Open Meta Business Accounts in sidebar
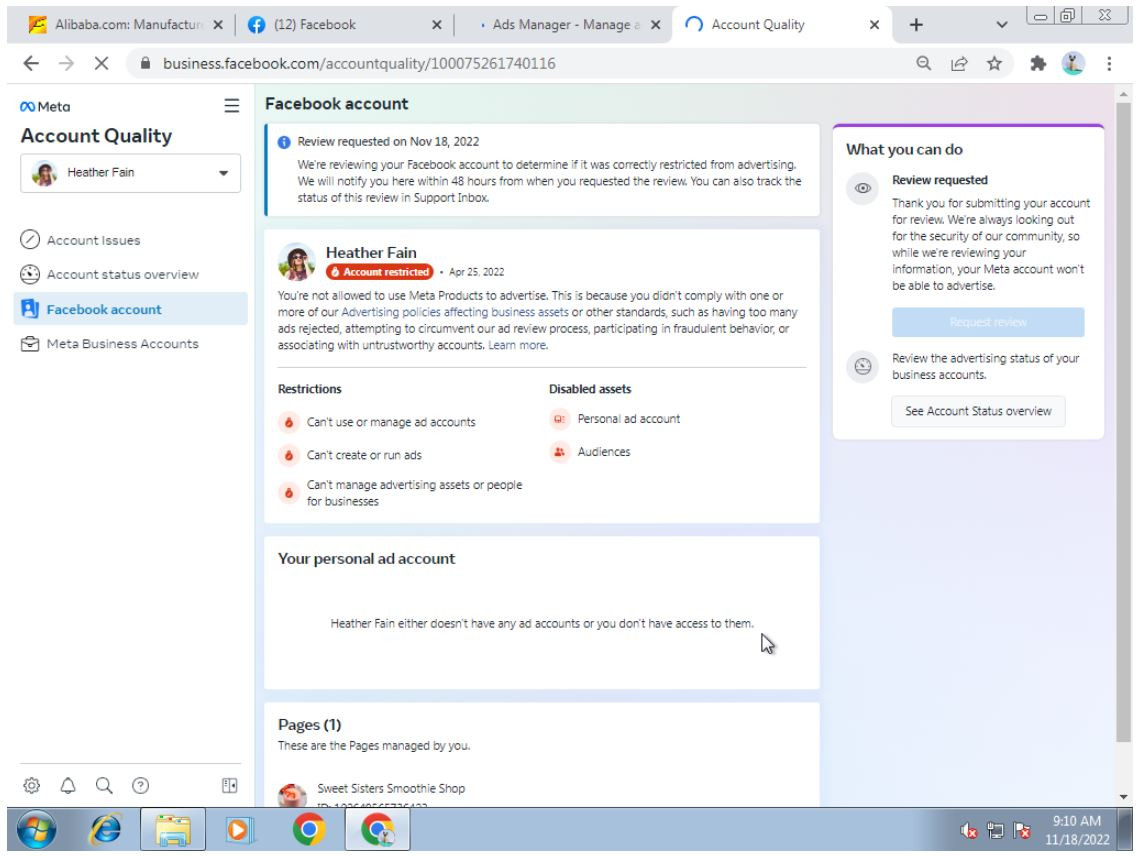This screenshot has width=1139, height=857. tap(131, 344)
